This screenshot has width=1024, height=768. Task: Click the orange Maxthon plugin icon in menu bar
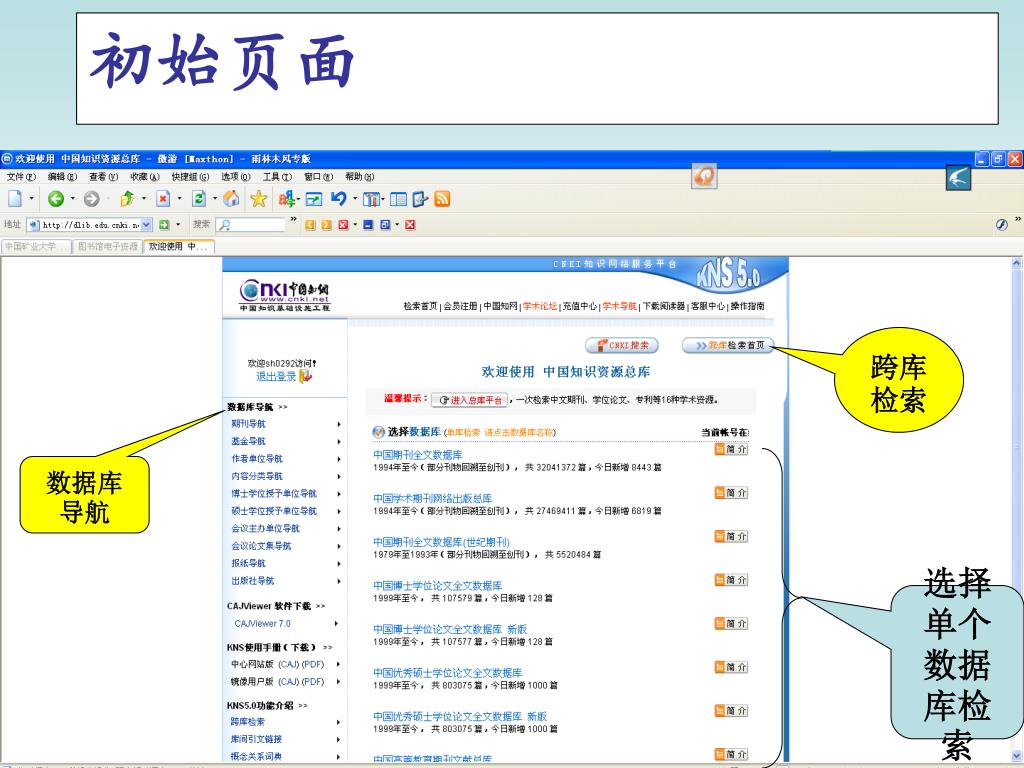pyautogui.click(x=704, y=176)
